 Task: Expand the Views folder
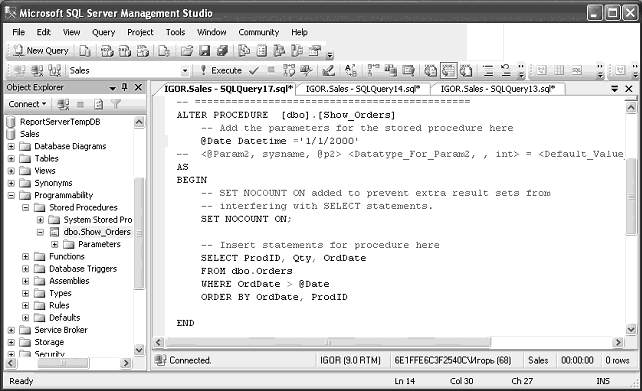point(11,171)
